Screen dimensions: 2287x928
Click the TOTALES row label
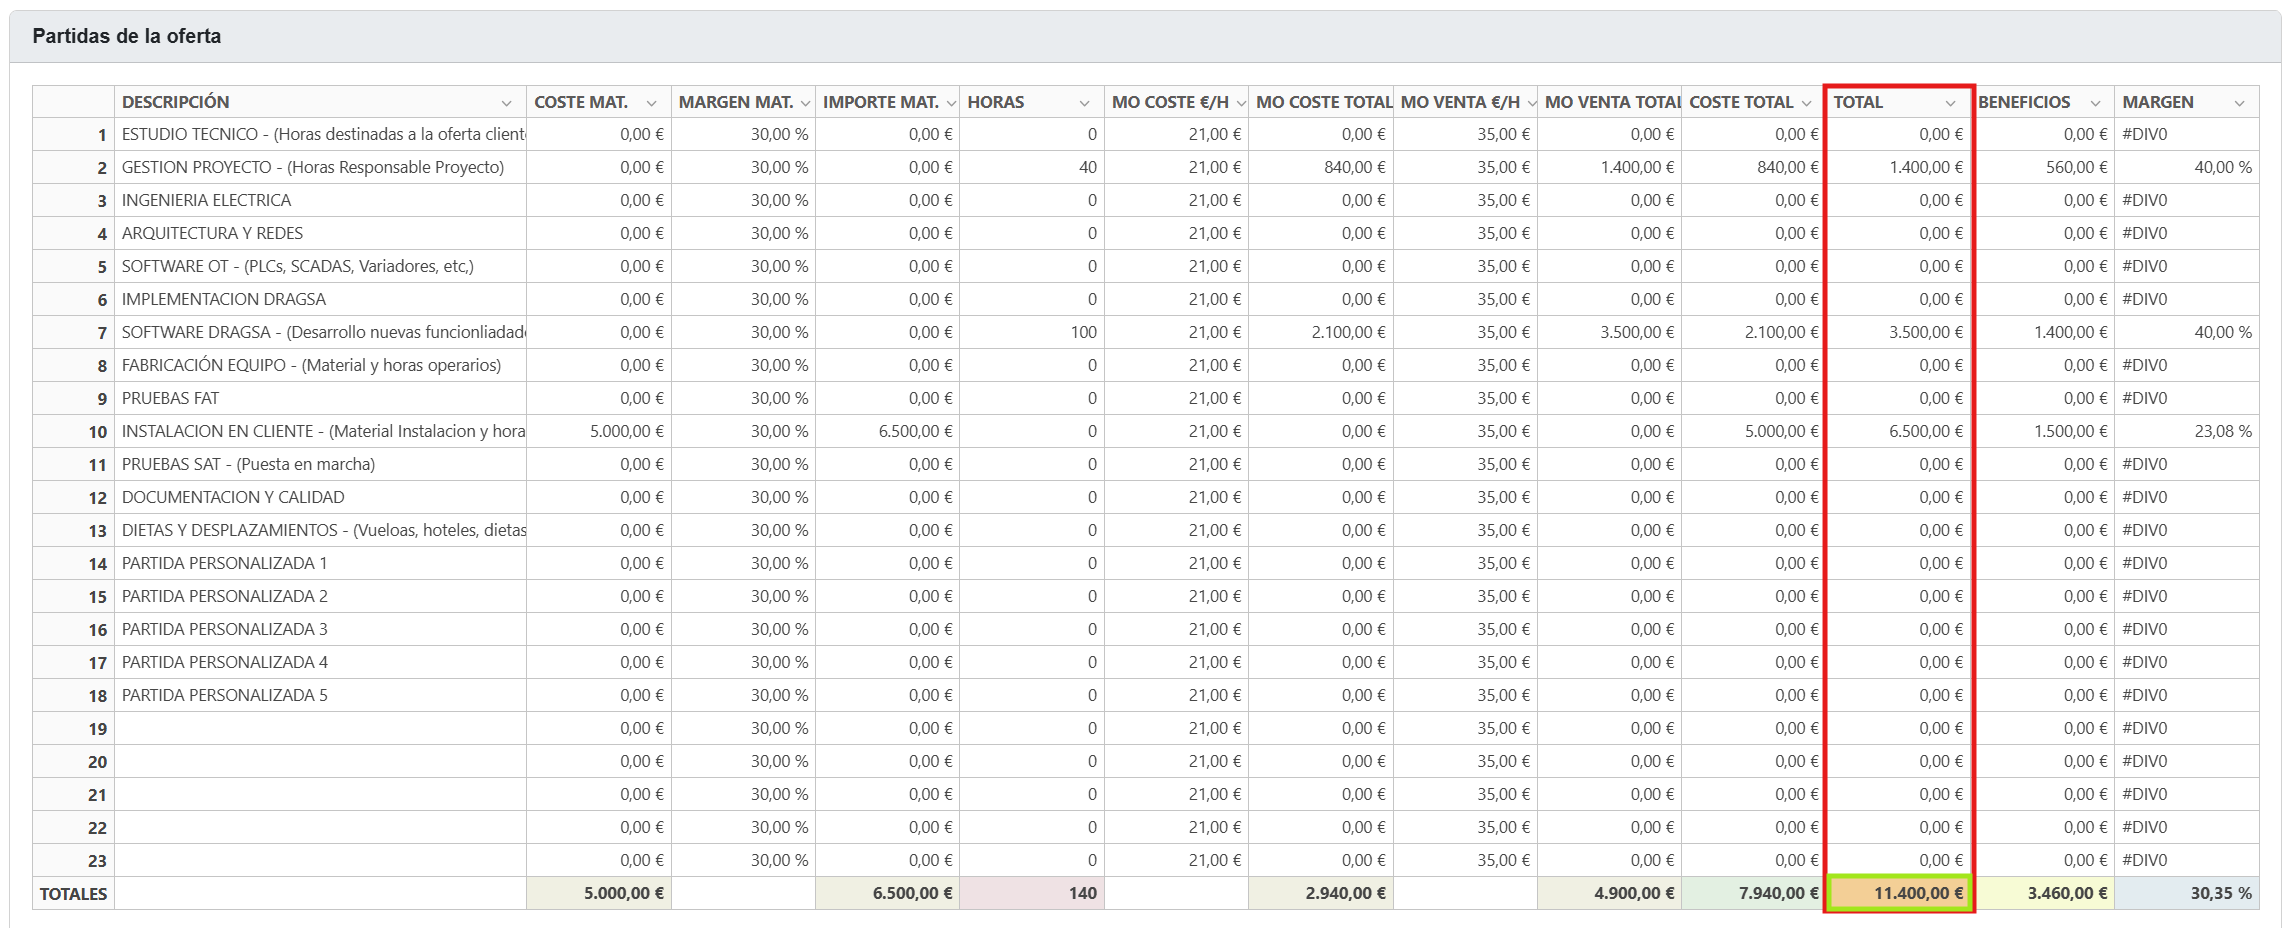tap(74, 893)
